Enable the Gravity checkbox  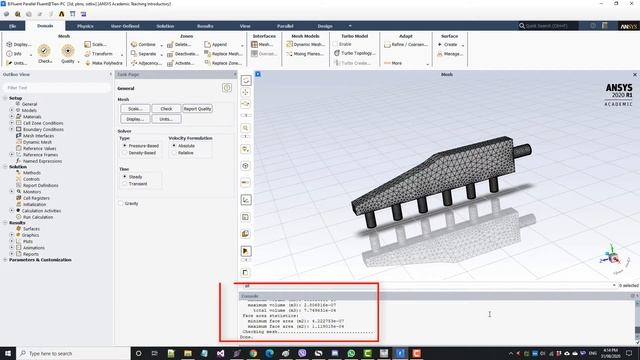point(121,203)
